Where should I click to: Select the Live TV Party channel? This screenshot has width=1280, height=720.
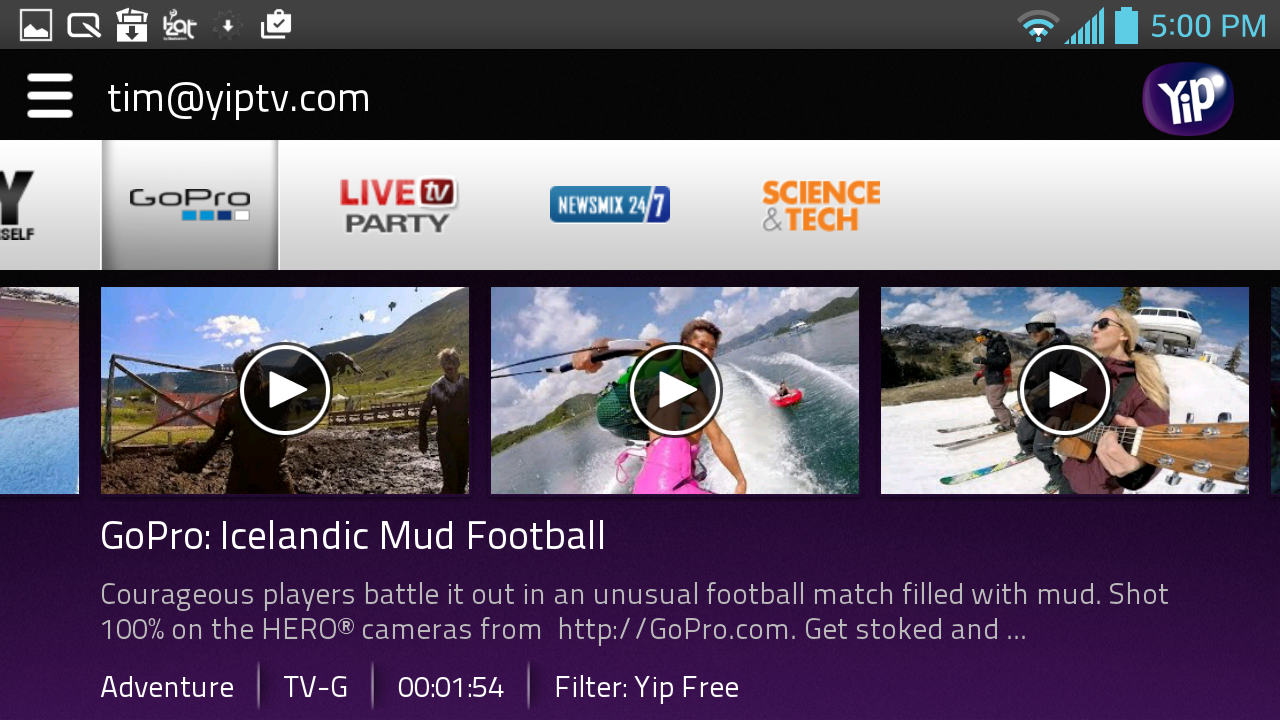click(398, 205)
